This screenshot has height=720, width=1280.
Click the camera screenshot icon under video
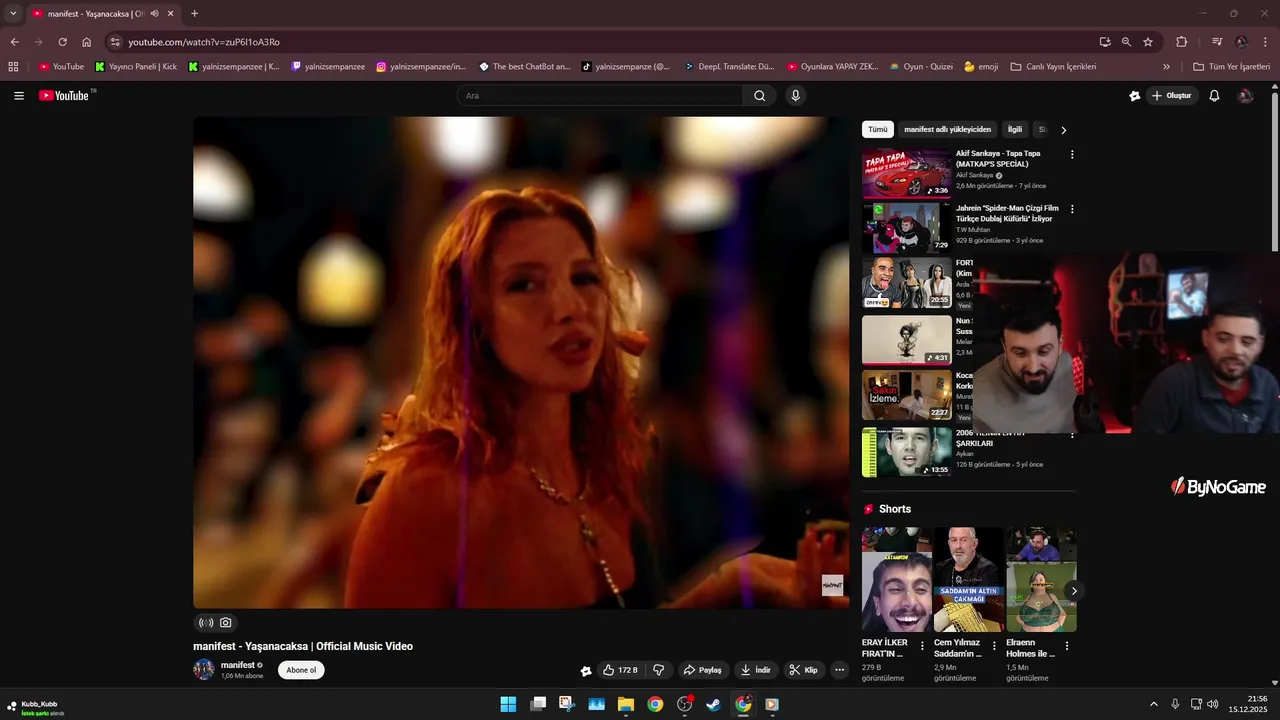coord(225,623)
